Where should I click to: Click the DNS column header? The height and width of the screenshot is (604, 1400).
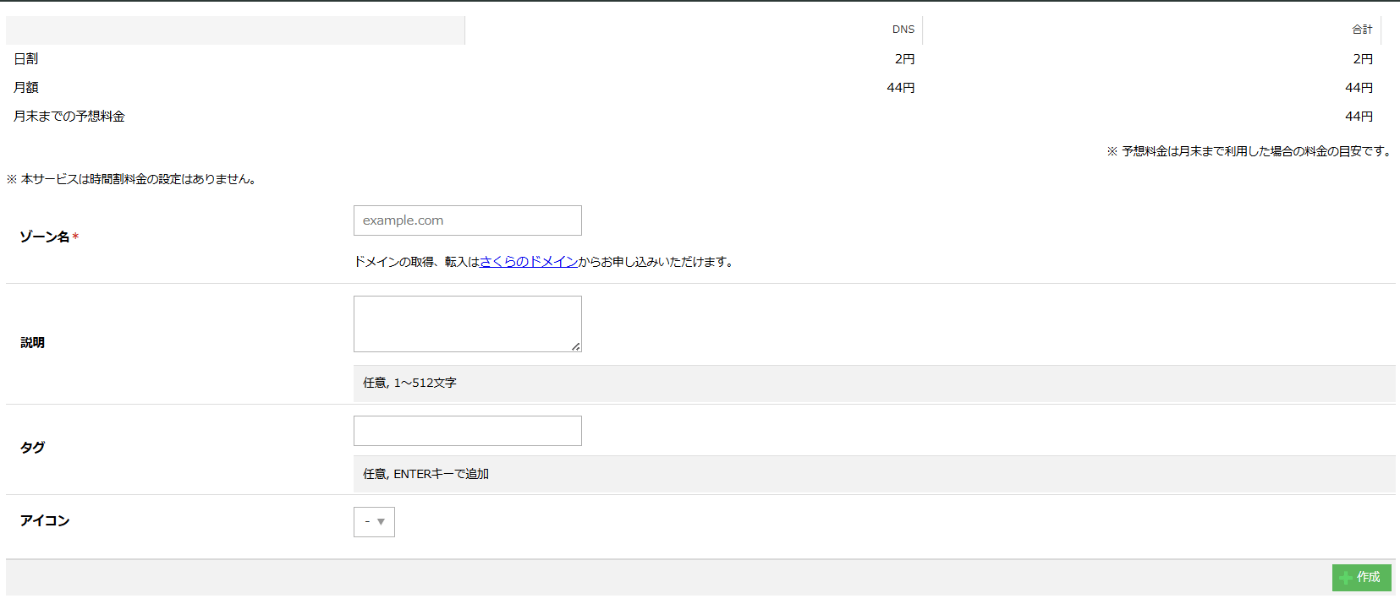[x=903, y=30]
